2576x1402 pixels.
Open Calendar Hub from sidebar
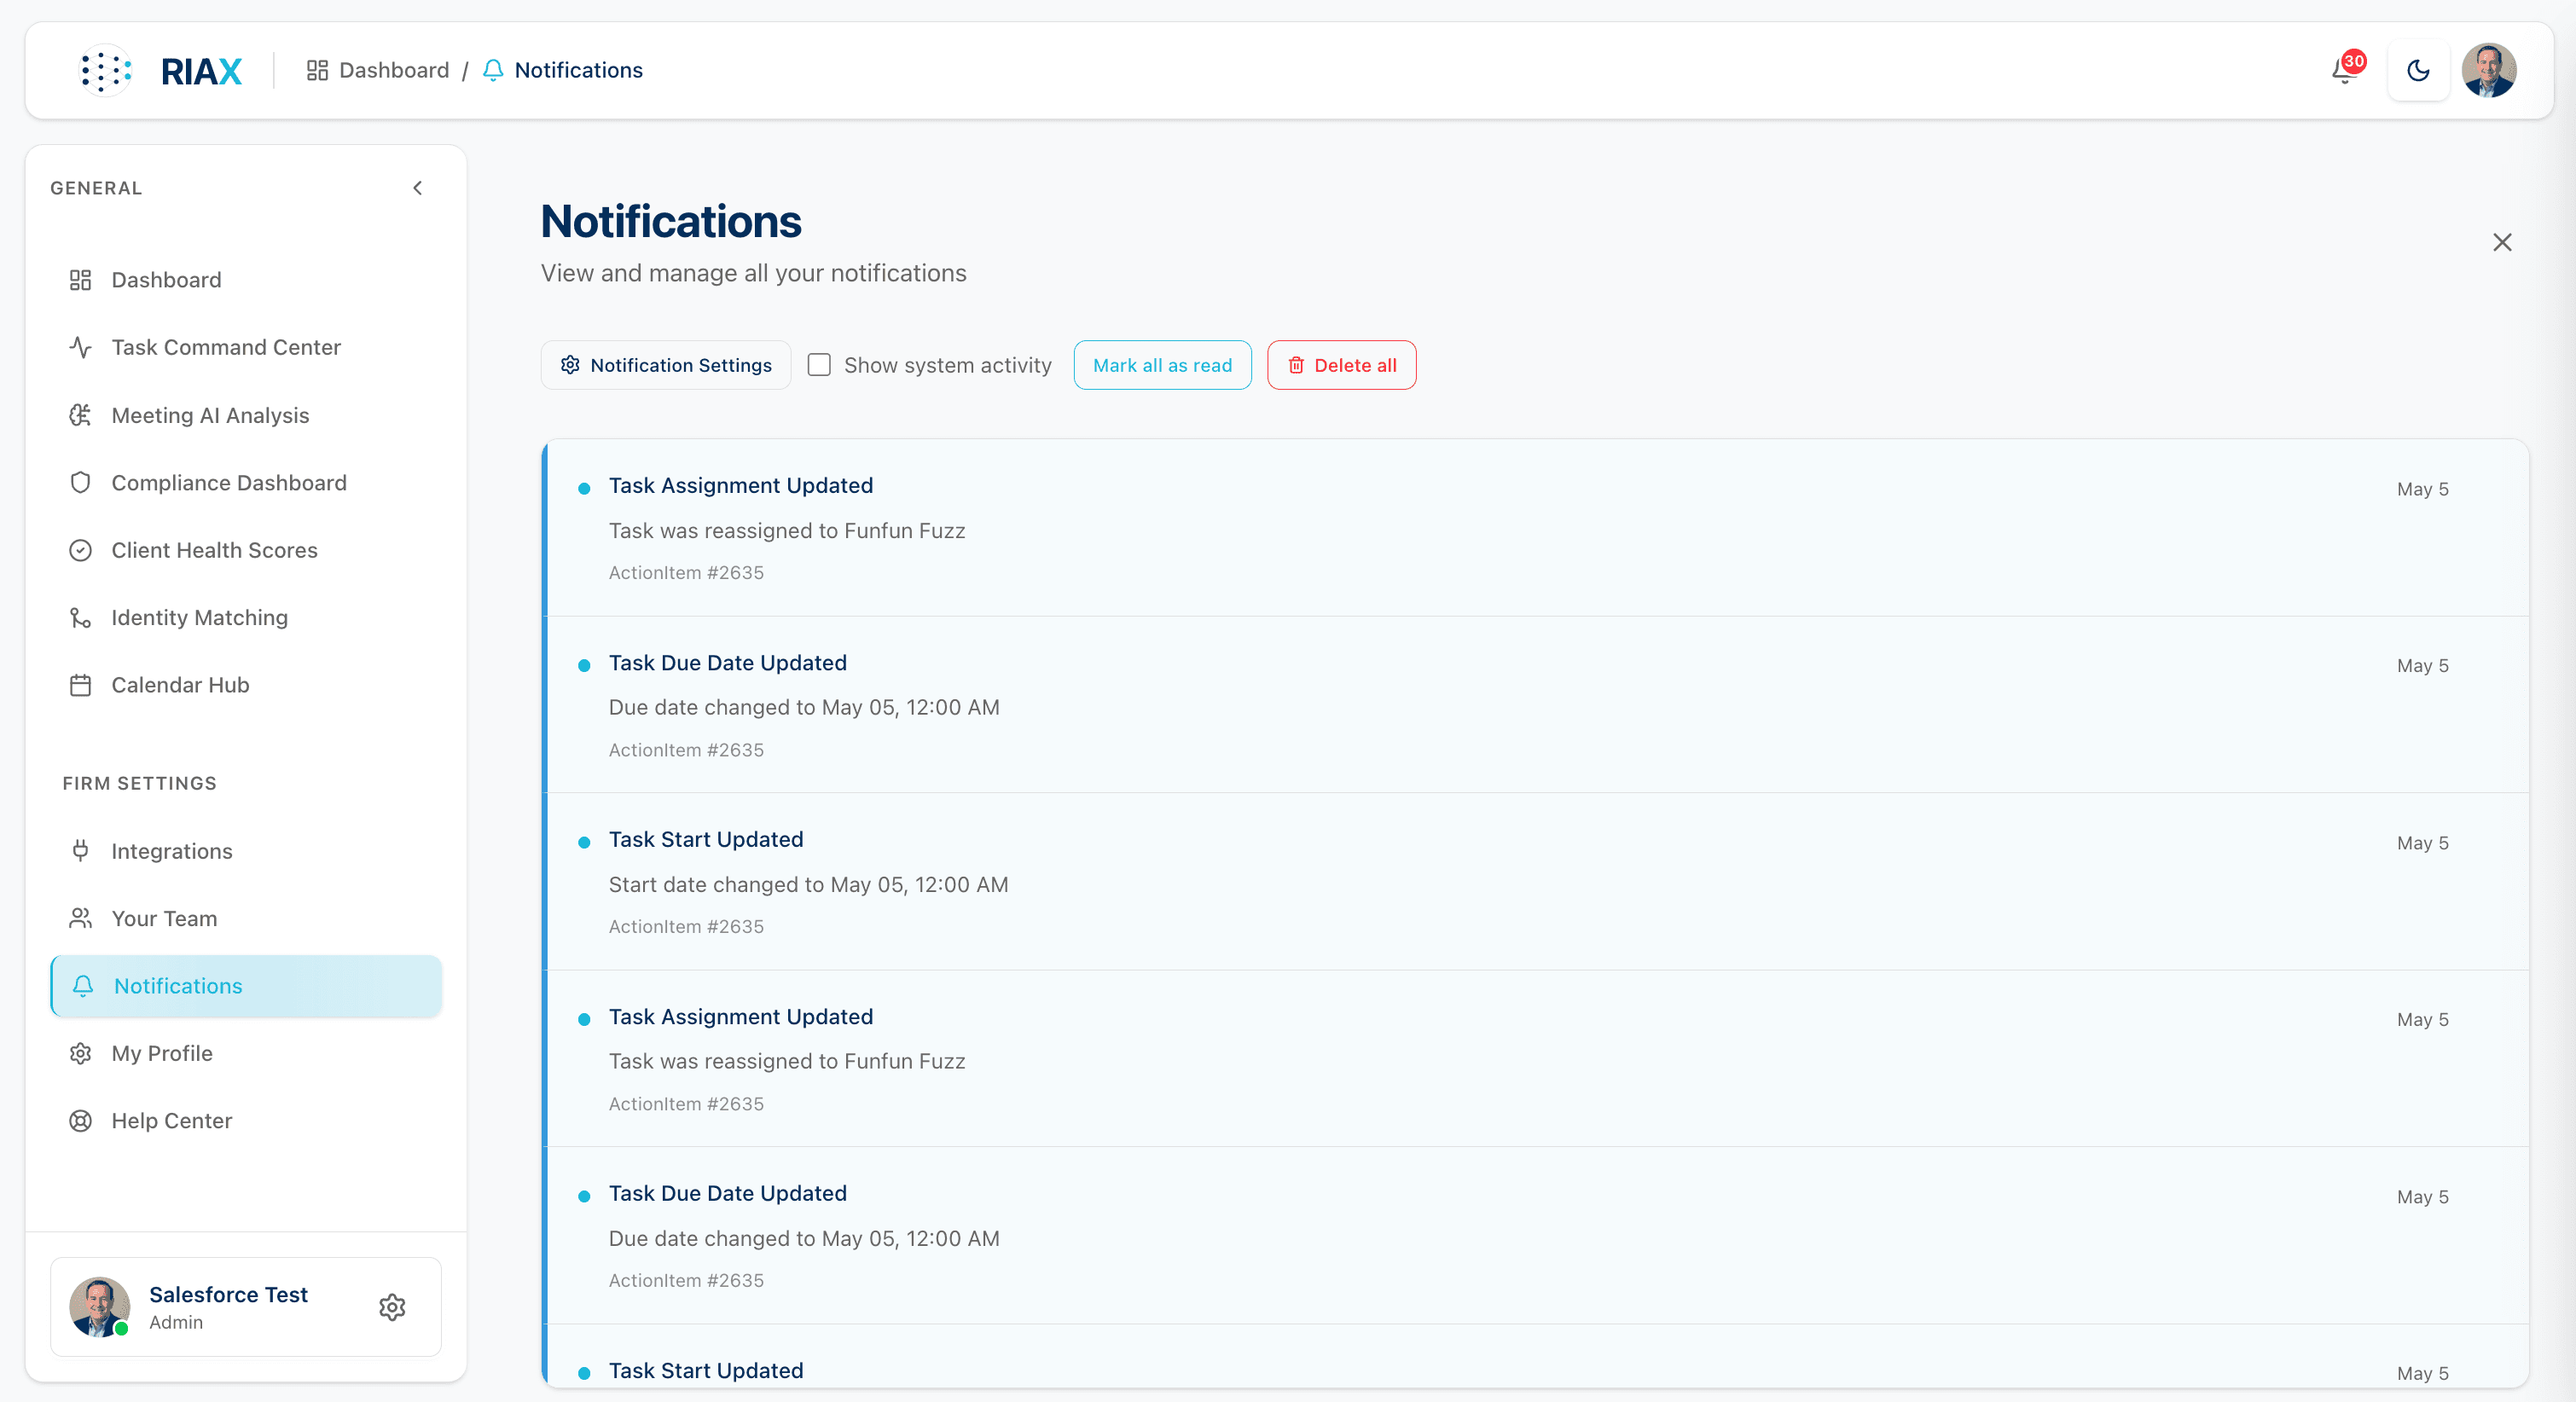(x=246, y=685)
